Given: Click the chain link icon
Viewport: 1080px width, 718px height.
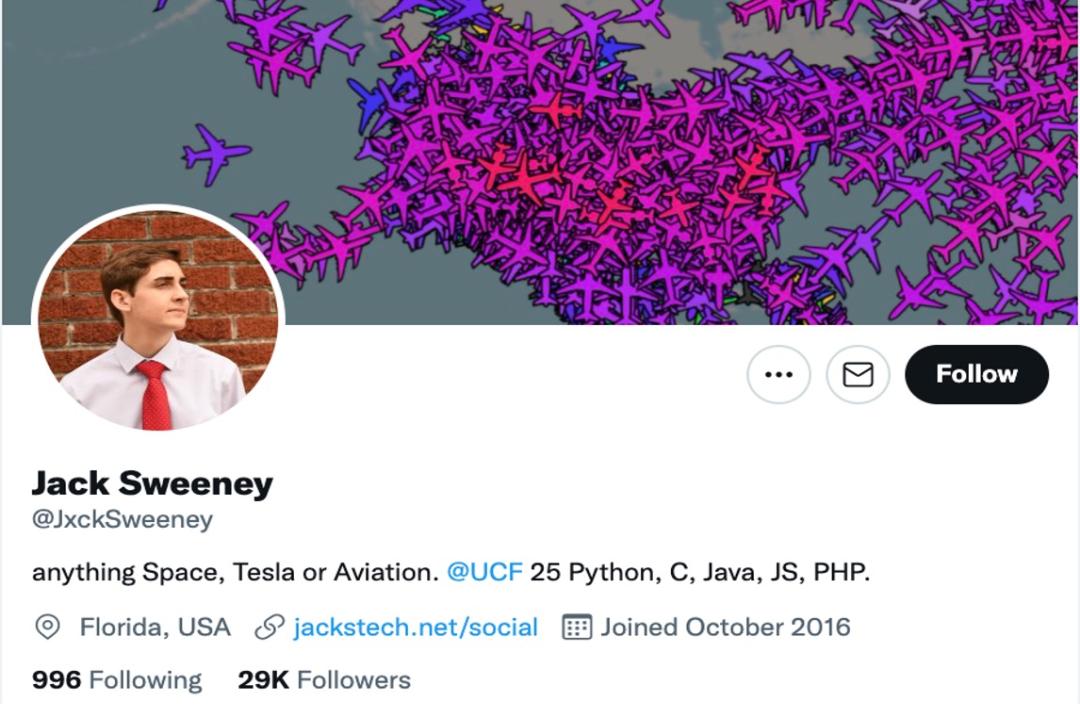Looking at the screenshot, I should point(268,627).
